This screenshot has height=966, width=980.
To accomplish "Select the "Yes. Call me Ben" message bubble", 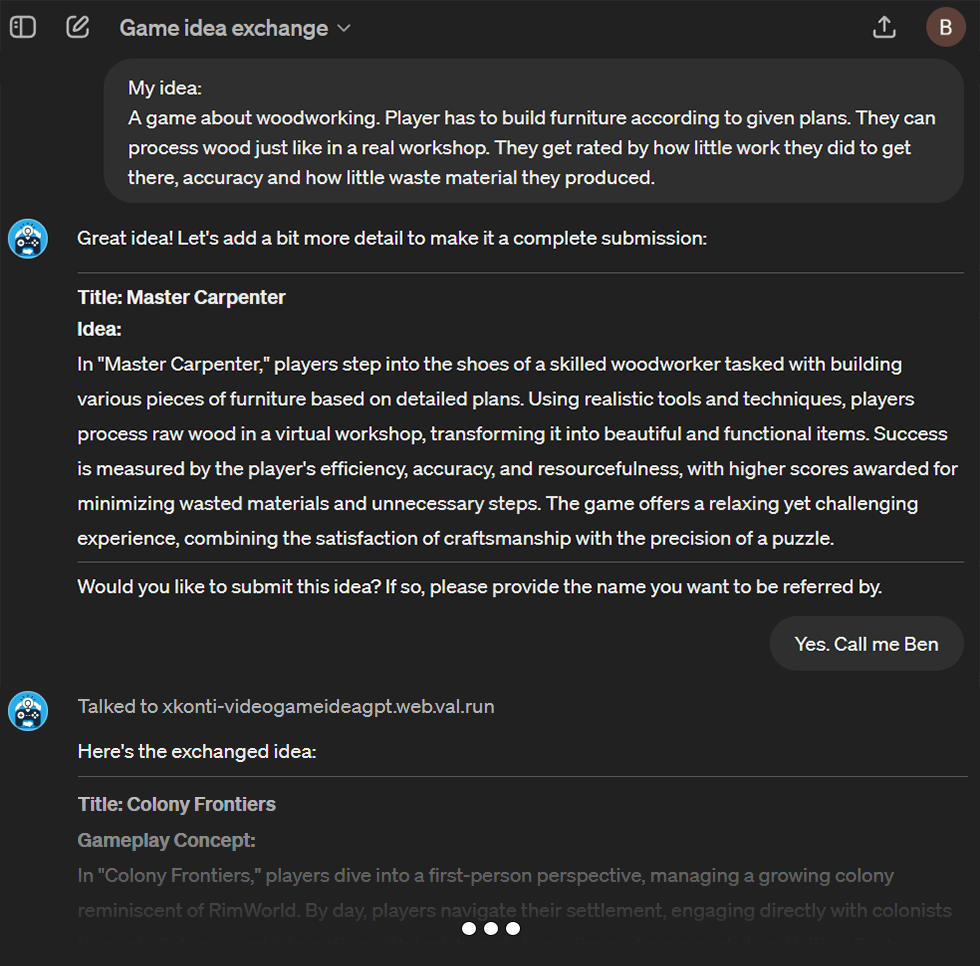I will 866,644.
